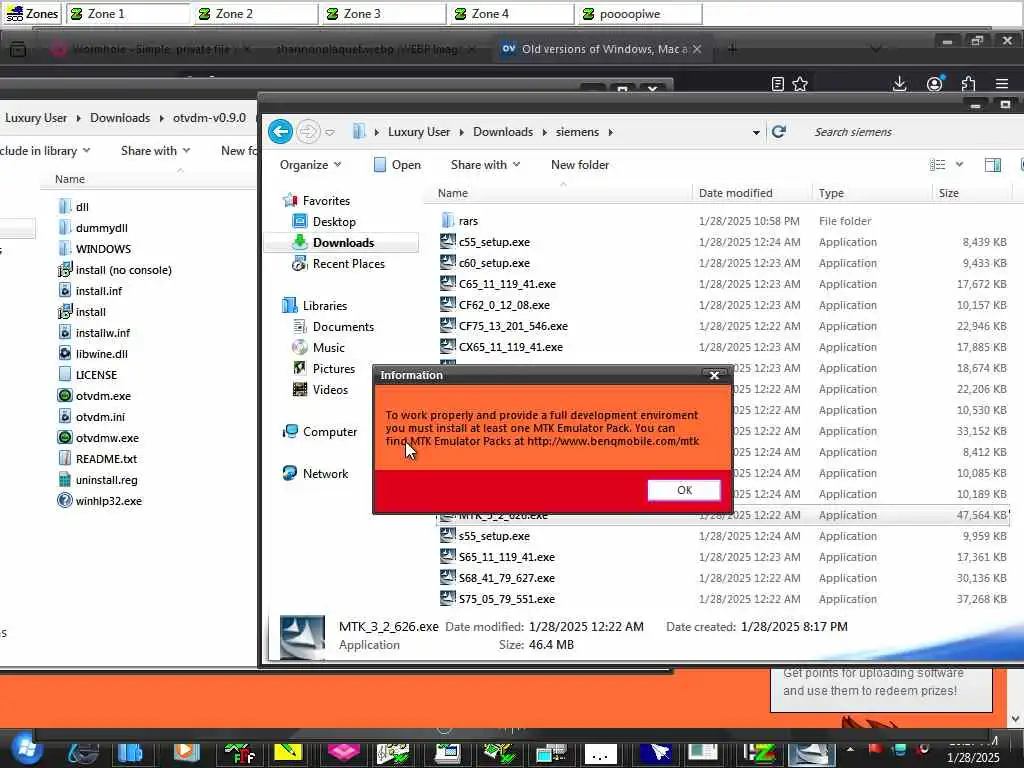The height and width of the screenshot is (768, 1024).
Task: Switch to Zone 1 tab
Action: (x=127, y=14)
